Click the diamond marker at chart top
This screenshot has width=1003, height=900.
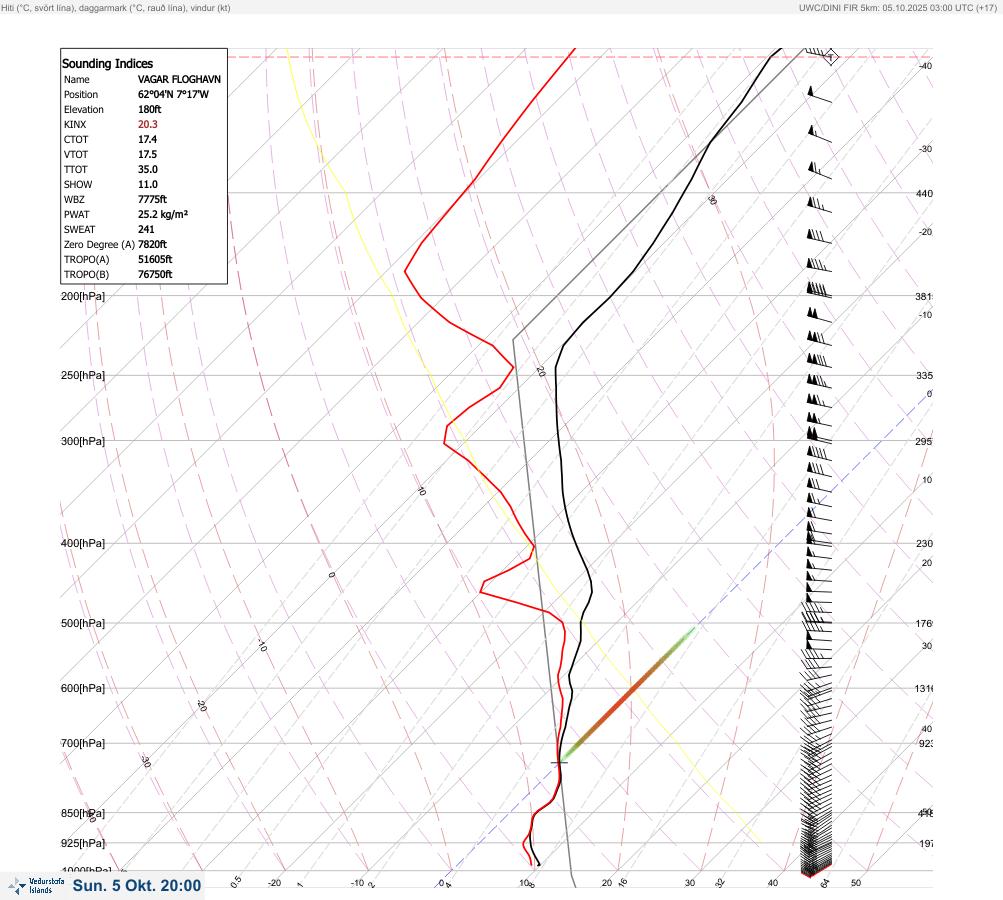pos(830,57)
